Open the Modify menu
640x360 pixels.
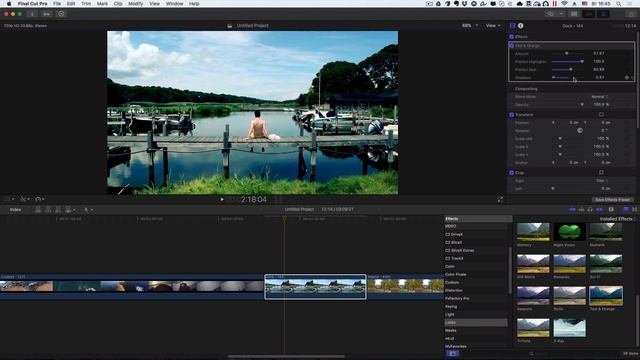coord(136,4)
